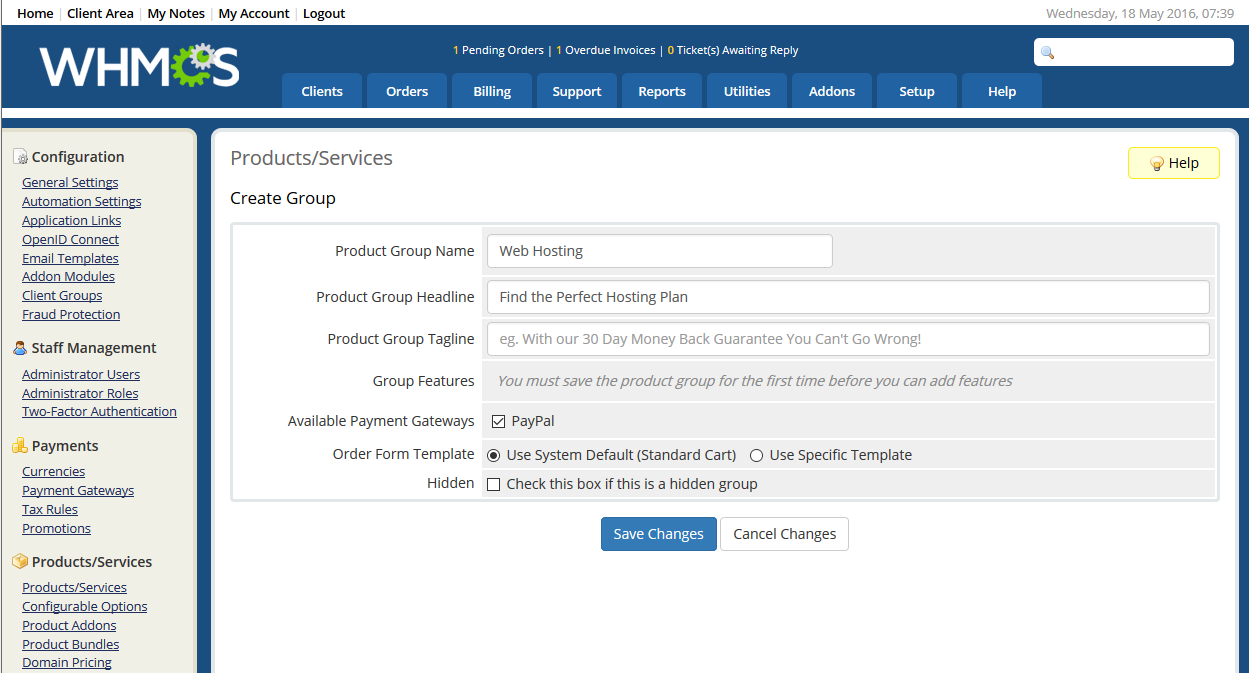Select Use System Default radio option
The height and width of the screenshot is (673, 1250).
click(x=493, y=456)
